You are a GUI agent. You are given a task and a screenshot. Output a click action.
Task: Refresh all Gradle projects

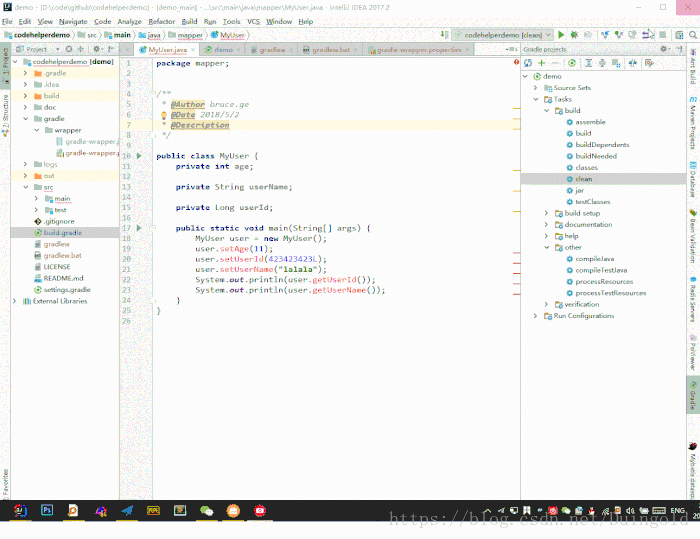pyautogui.click(x=528, y=63)
